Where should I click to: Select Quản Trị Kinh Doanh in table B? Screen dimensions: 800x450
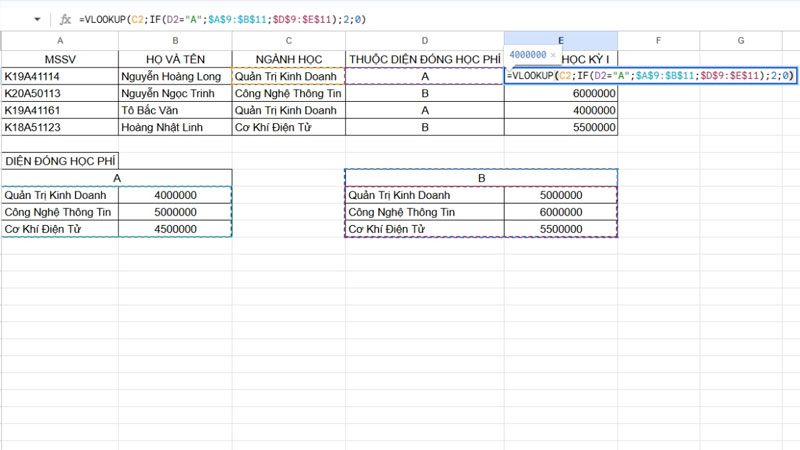point(424,195)
